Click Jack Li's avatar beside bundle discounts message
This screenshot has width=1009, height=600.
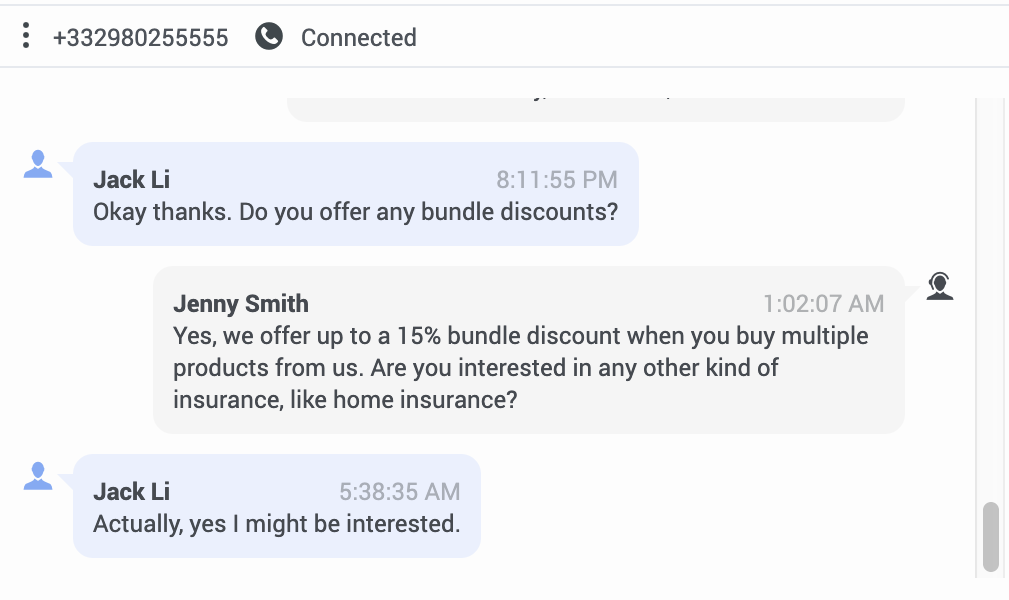coord(38,164)
